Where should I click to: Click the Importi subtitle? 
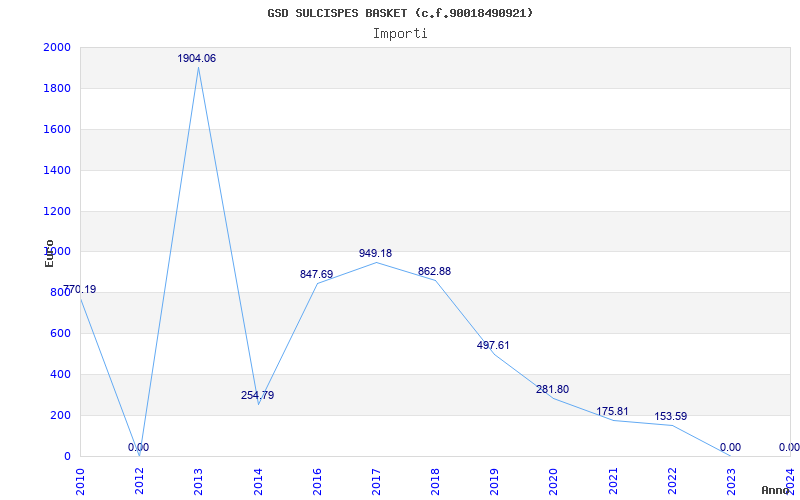(400, 34)
